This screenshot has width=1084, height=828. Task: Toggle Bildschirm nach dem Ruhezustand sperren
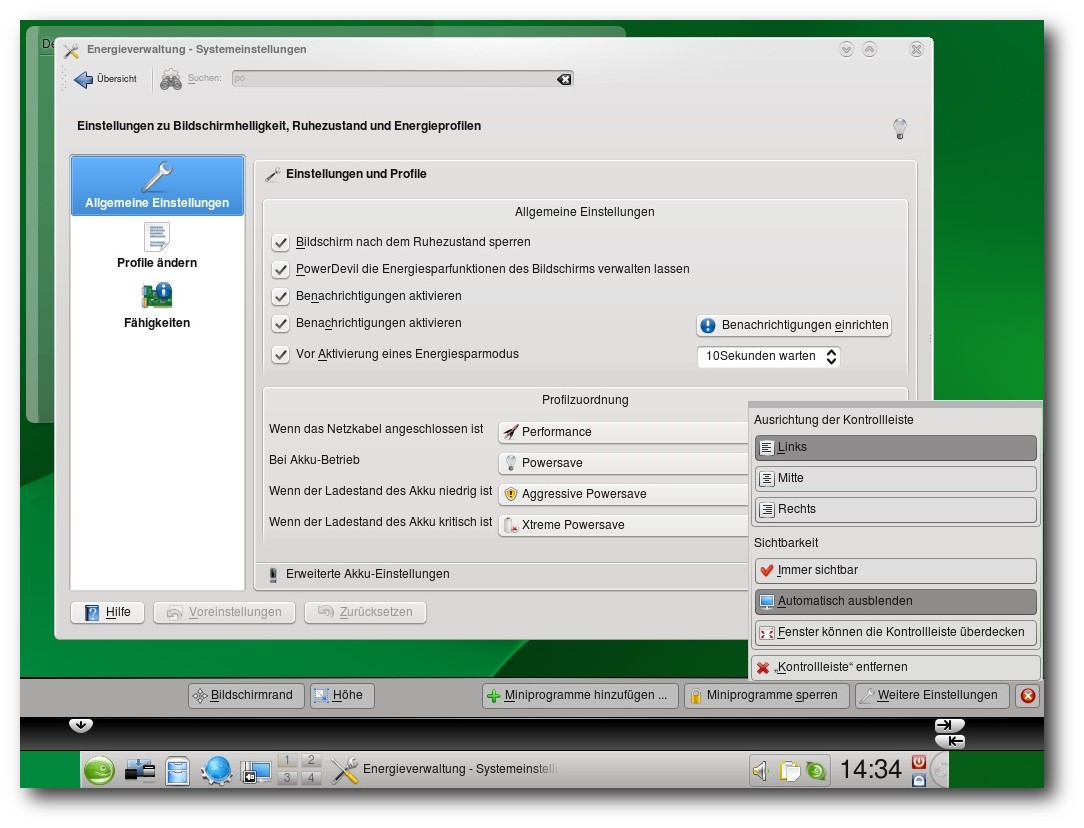pyautogui.click(x=280, y=243)
